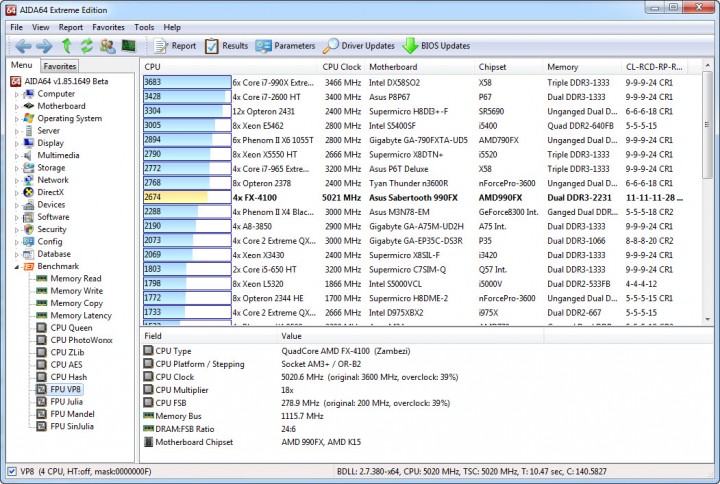Image resolution: width=720 pixels, height=484 pixels.
Task: Switch to the Favorites tab
Action: click(60, 66)
